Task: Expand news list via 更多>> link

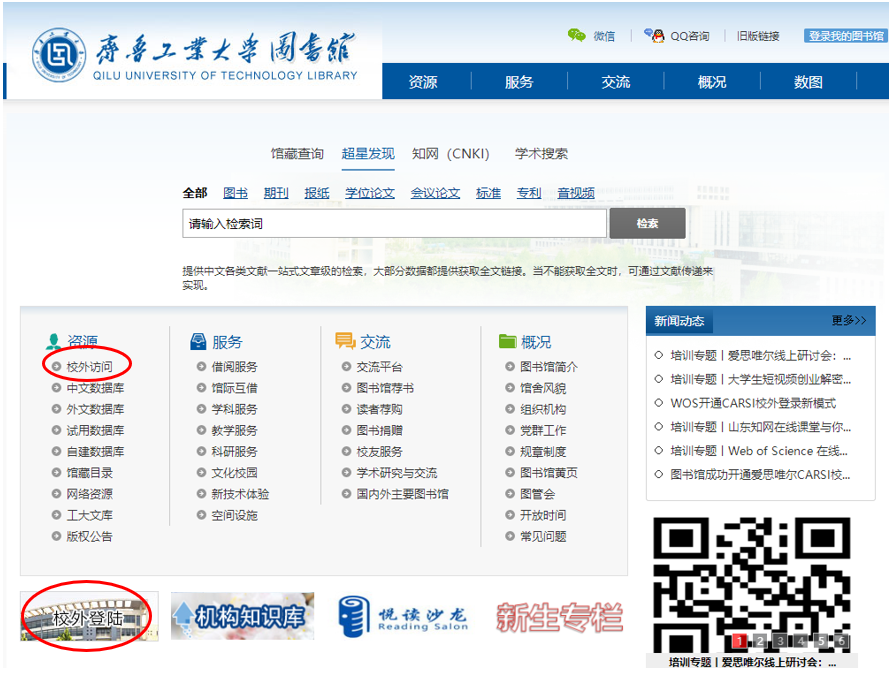Action: (848, 321)
